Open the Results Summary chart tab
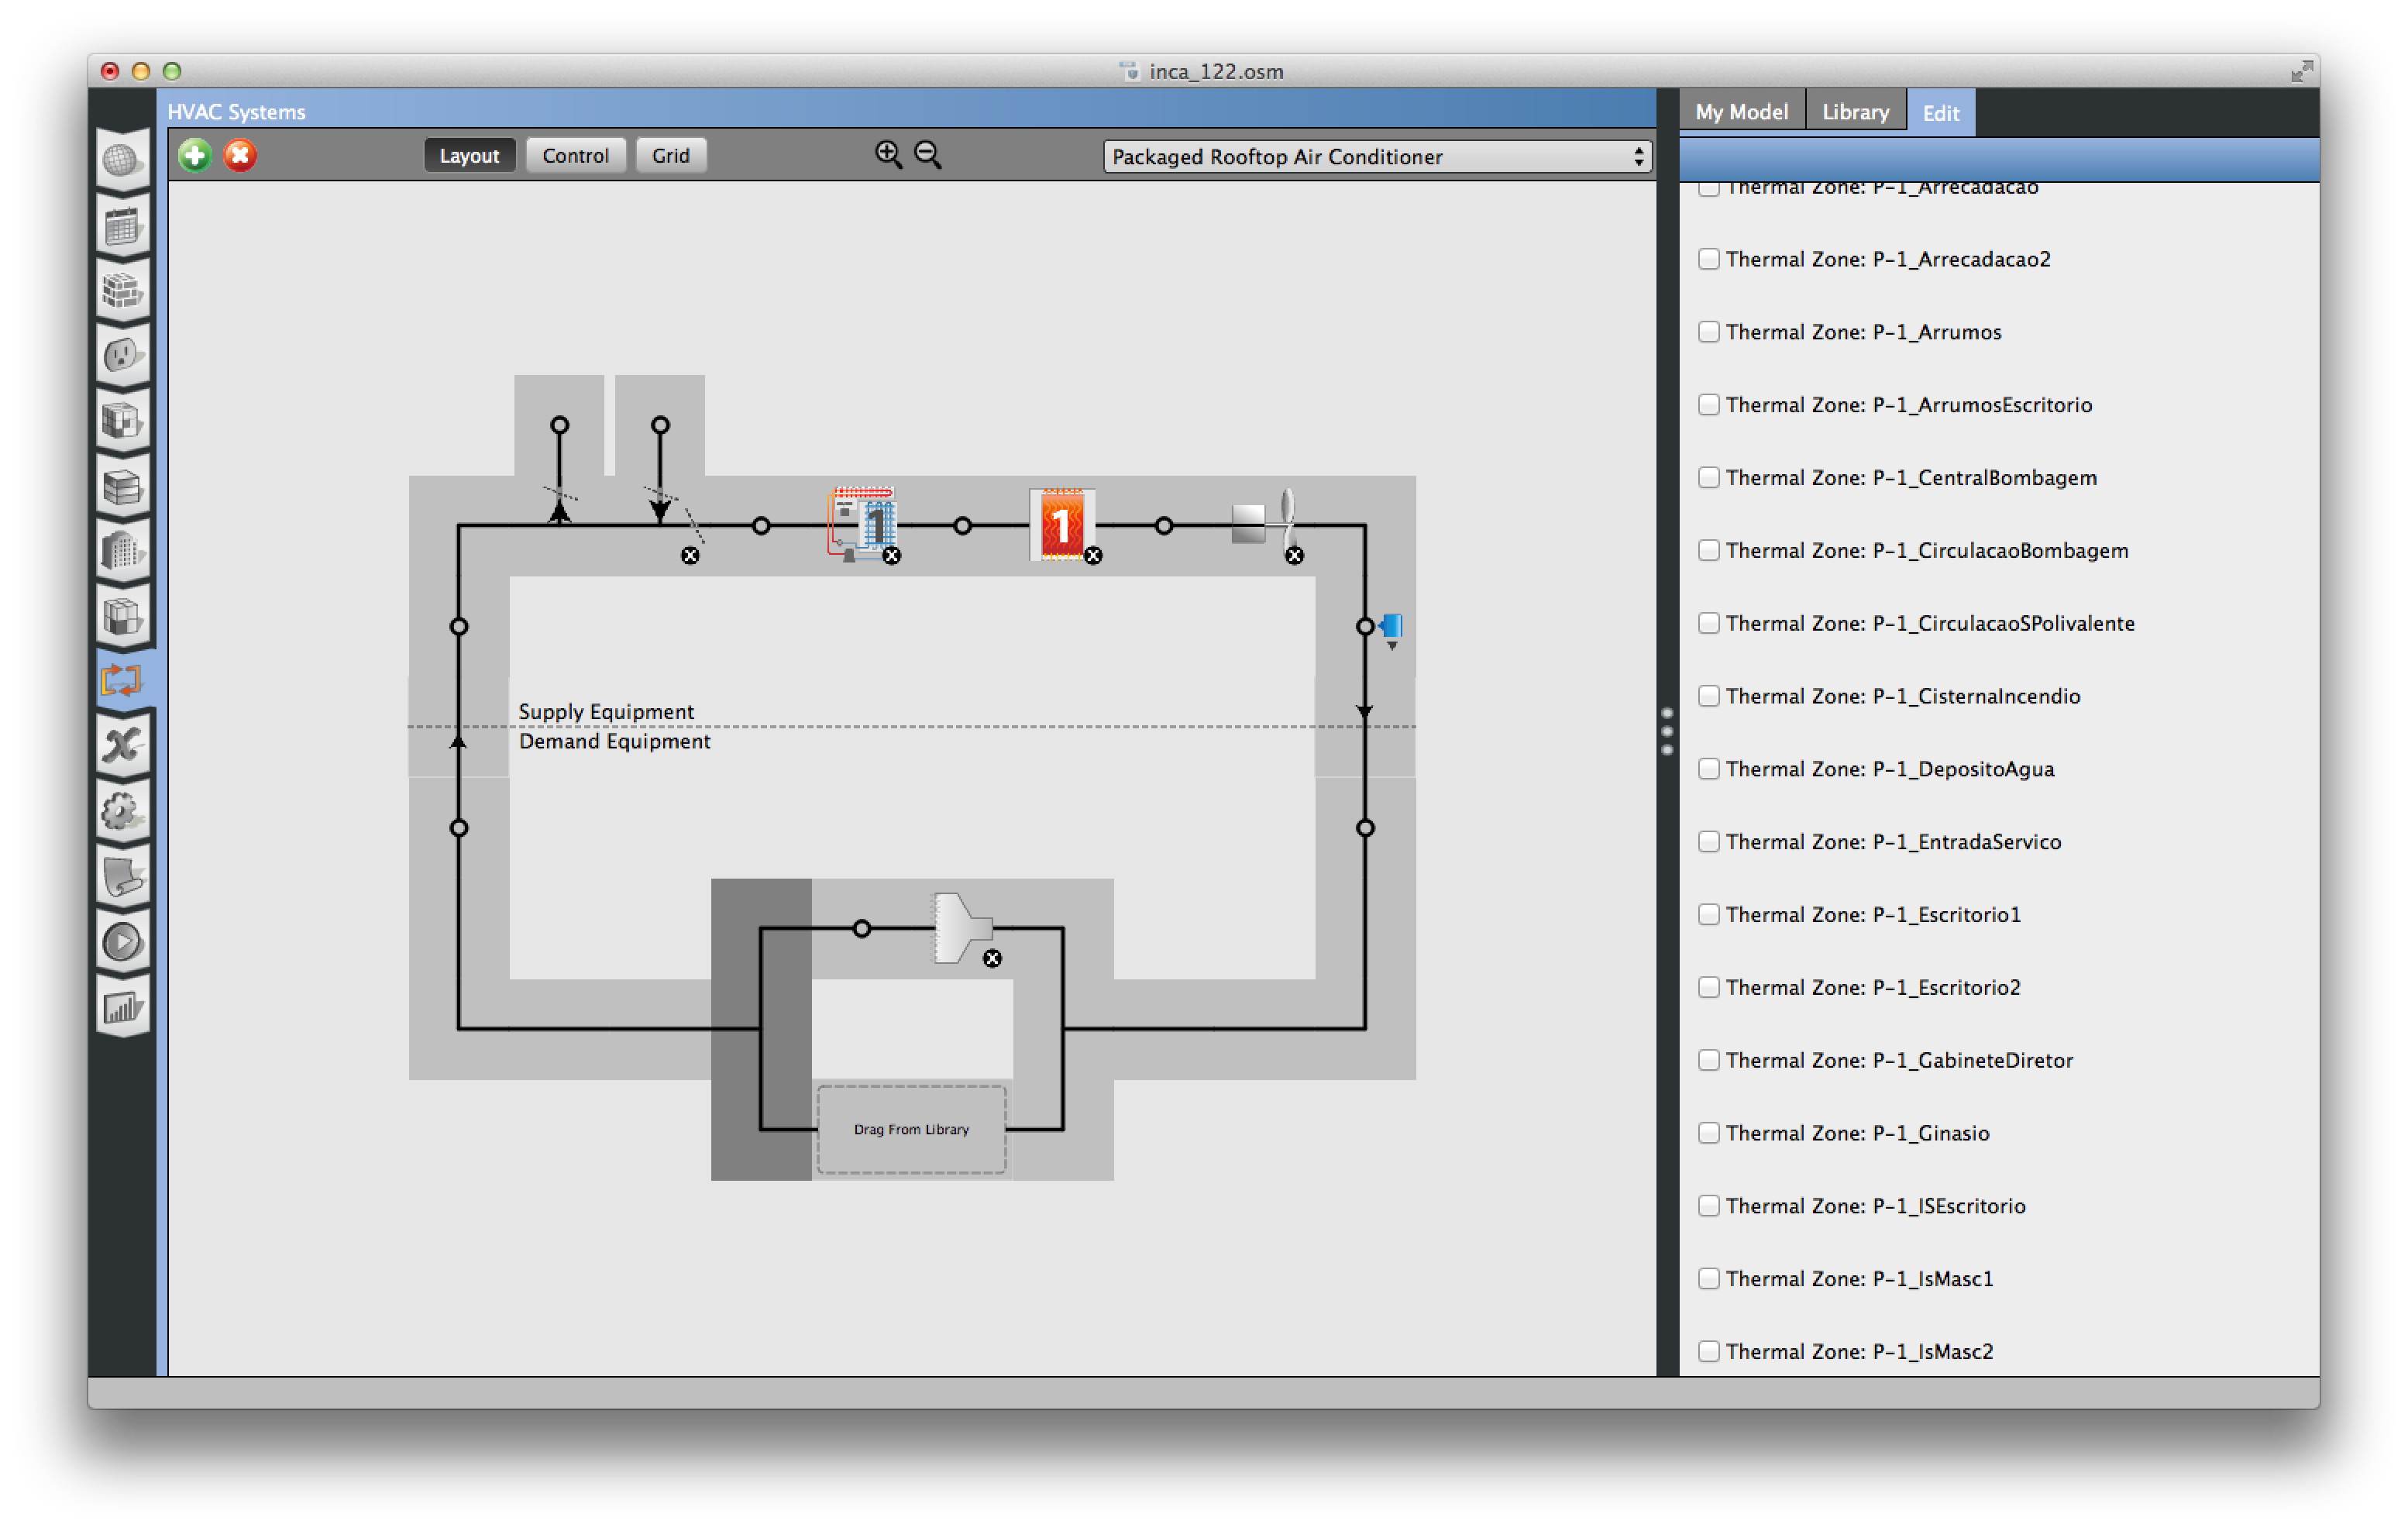The width and height of the screenshot is (2408, 1531). [122, 1007]
